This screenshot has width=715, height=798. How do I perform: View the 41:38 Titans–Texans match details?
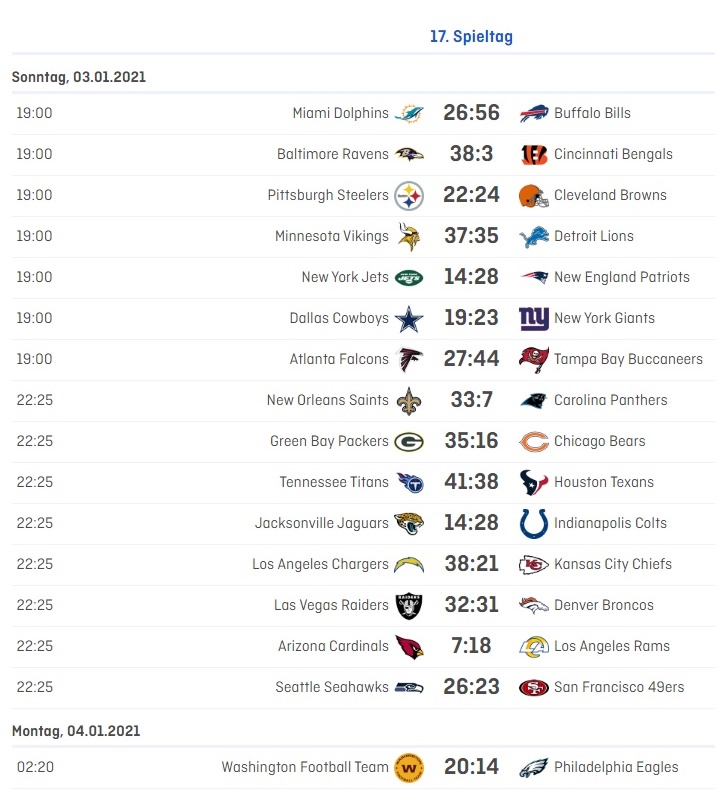[x=471, y=481]
